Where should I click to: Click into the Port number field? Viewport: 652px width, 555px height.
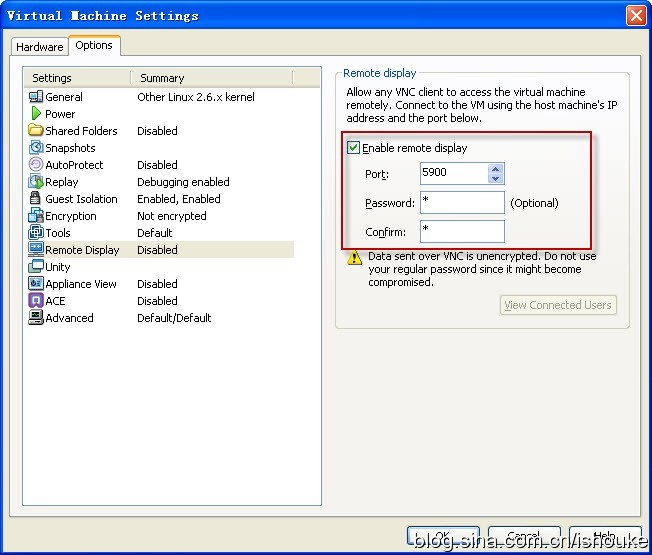click(454, 173)
